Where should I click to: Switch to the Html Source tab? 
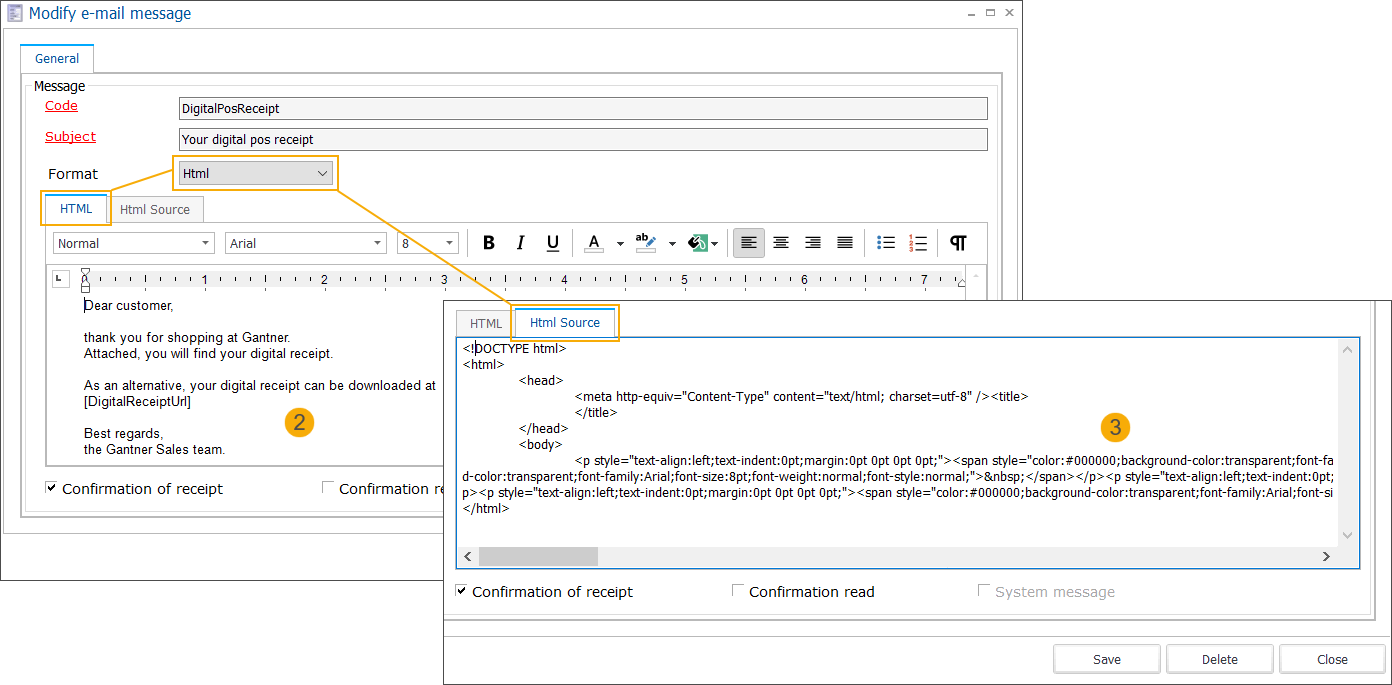pyautogui.click(x=564, y=322)
